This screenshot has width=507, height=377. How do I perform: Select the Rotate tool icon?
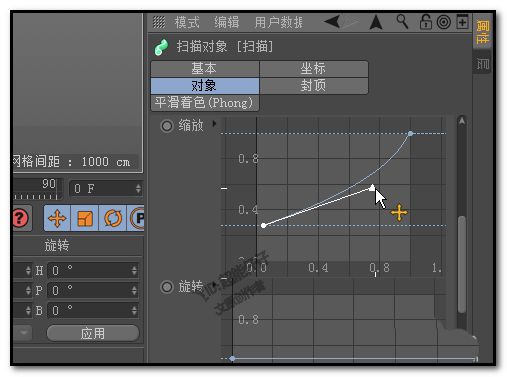[113, 219]
